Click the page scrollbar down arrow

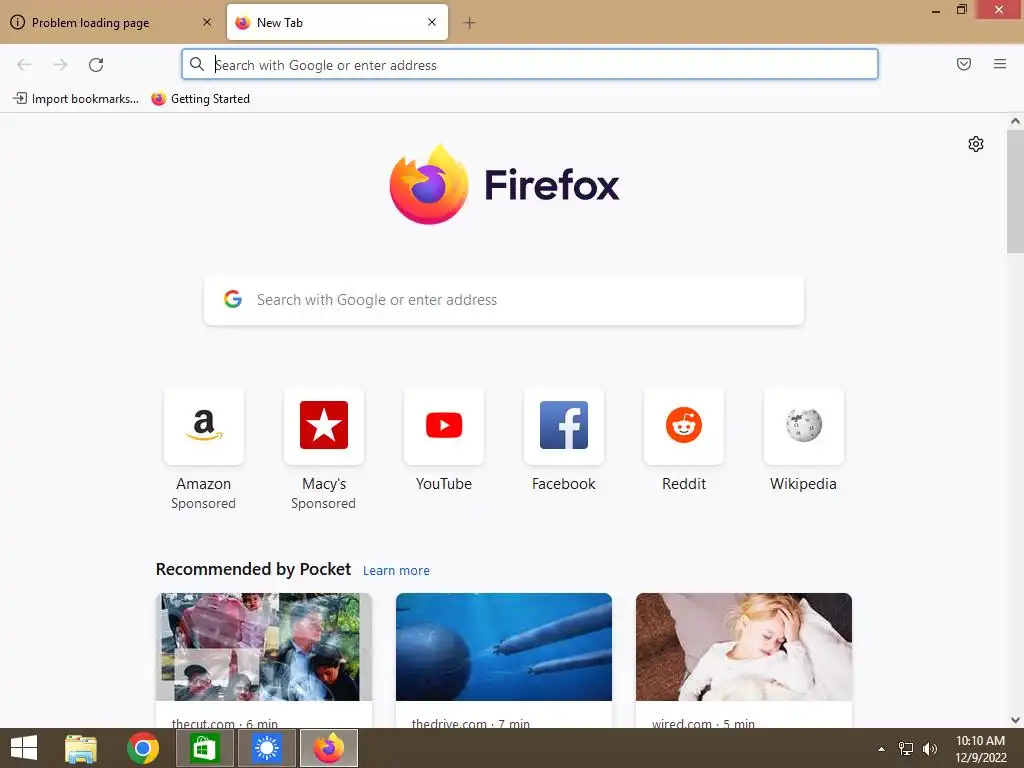(1015, 720)
